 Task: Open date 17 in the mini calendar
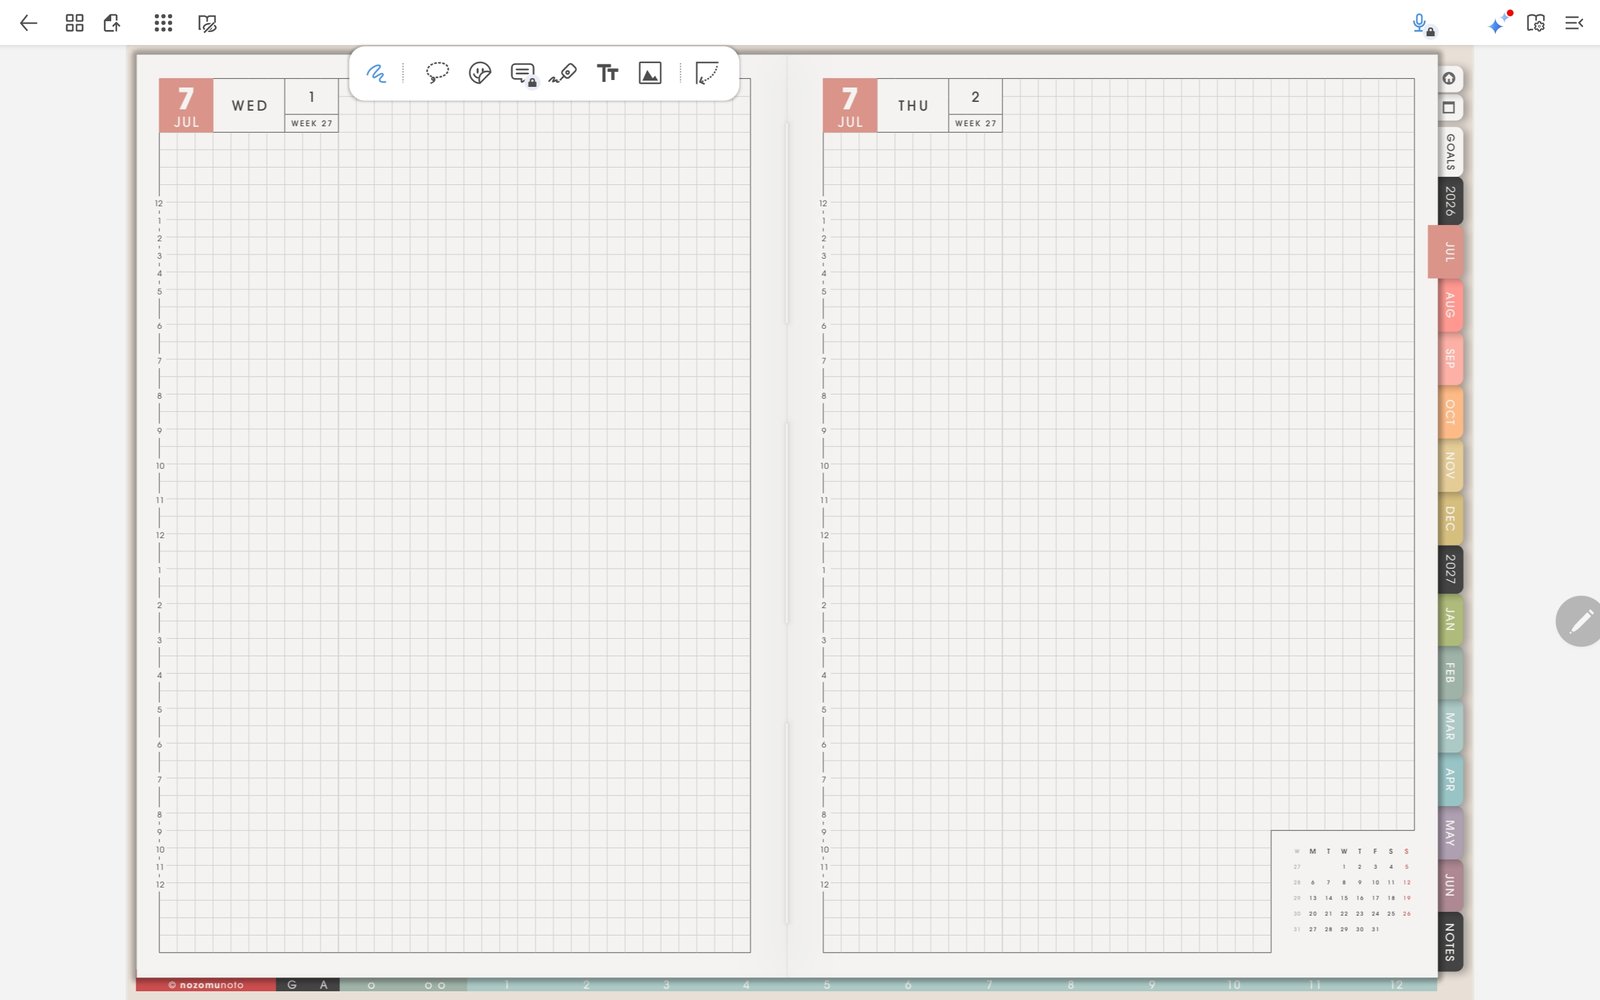point(1375,898)
